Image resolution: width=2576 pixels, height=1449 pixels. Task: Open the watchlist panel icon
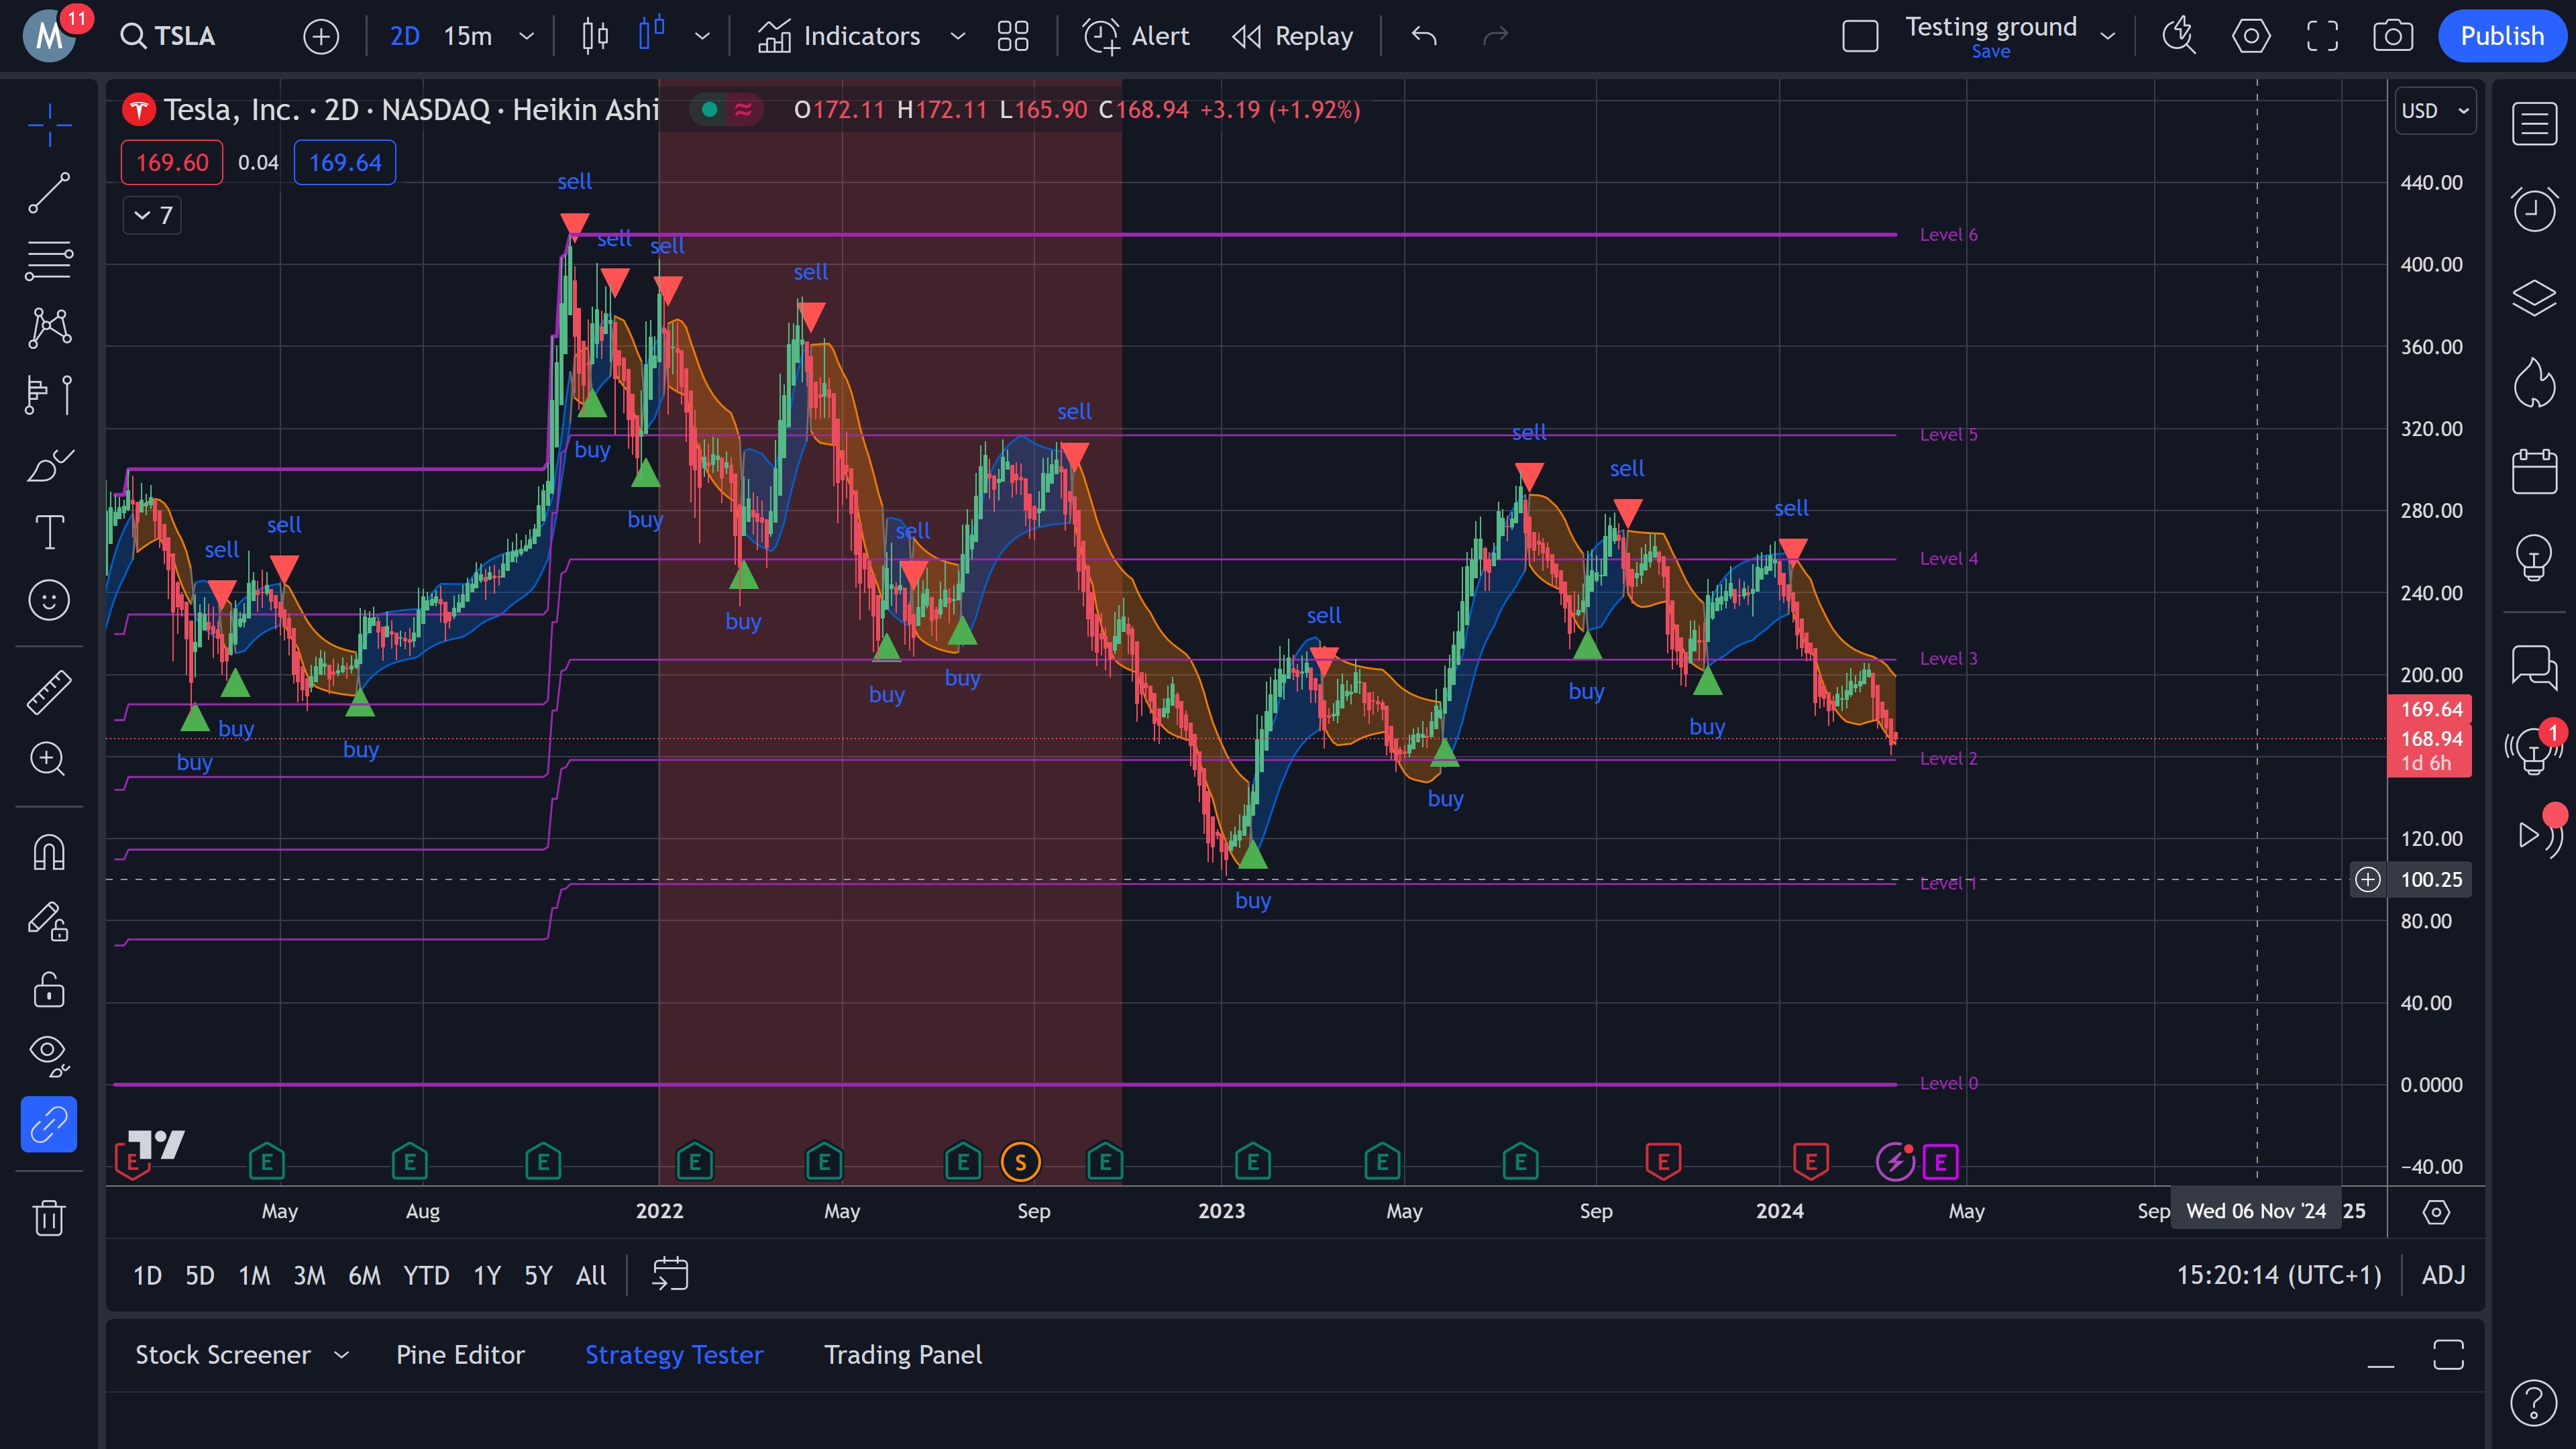pyautogui.click(x=2534, y=124)
